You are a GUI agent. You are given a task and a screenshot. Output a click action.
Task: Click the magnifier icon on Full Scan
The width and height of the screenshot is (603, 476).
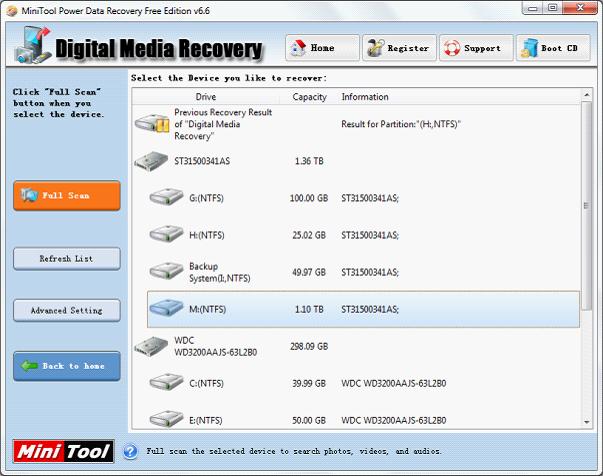30,195
